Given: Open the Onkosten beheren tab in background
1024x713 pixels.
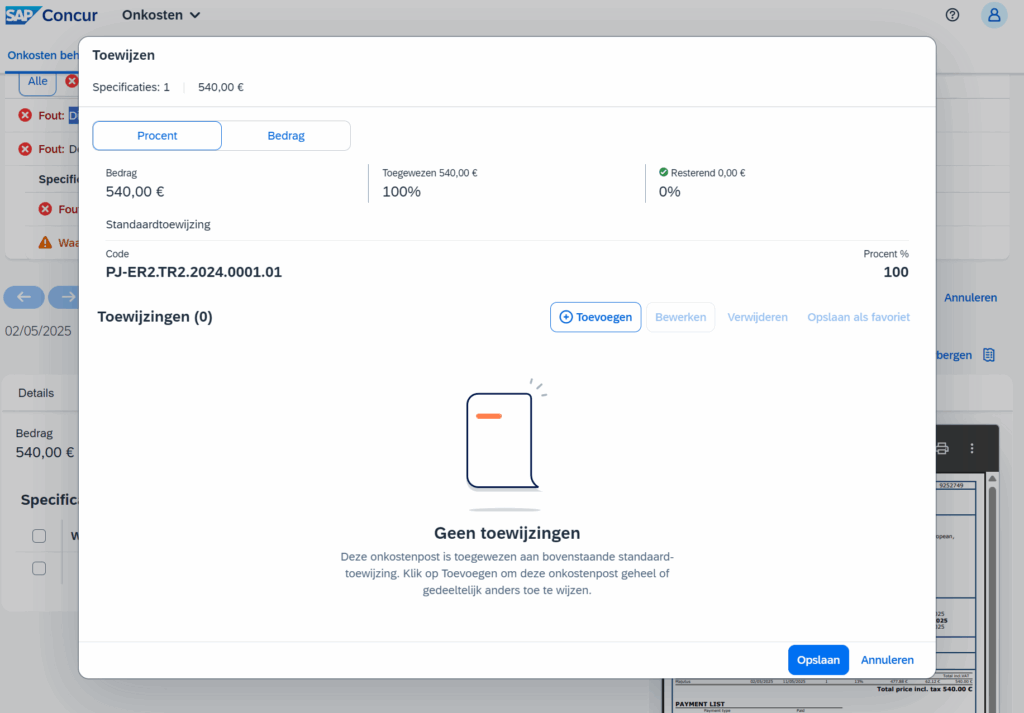Looking at the screenshot, I should 42,55.
